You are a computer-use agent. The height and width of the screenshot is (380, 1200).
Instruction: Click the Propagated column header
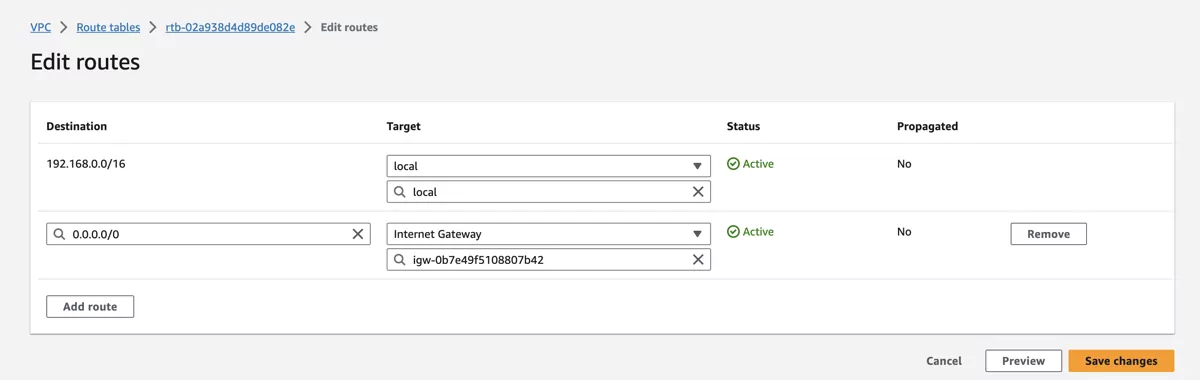pos(927,126)
